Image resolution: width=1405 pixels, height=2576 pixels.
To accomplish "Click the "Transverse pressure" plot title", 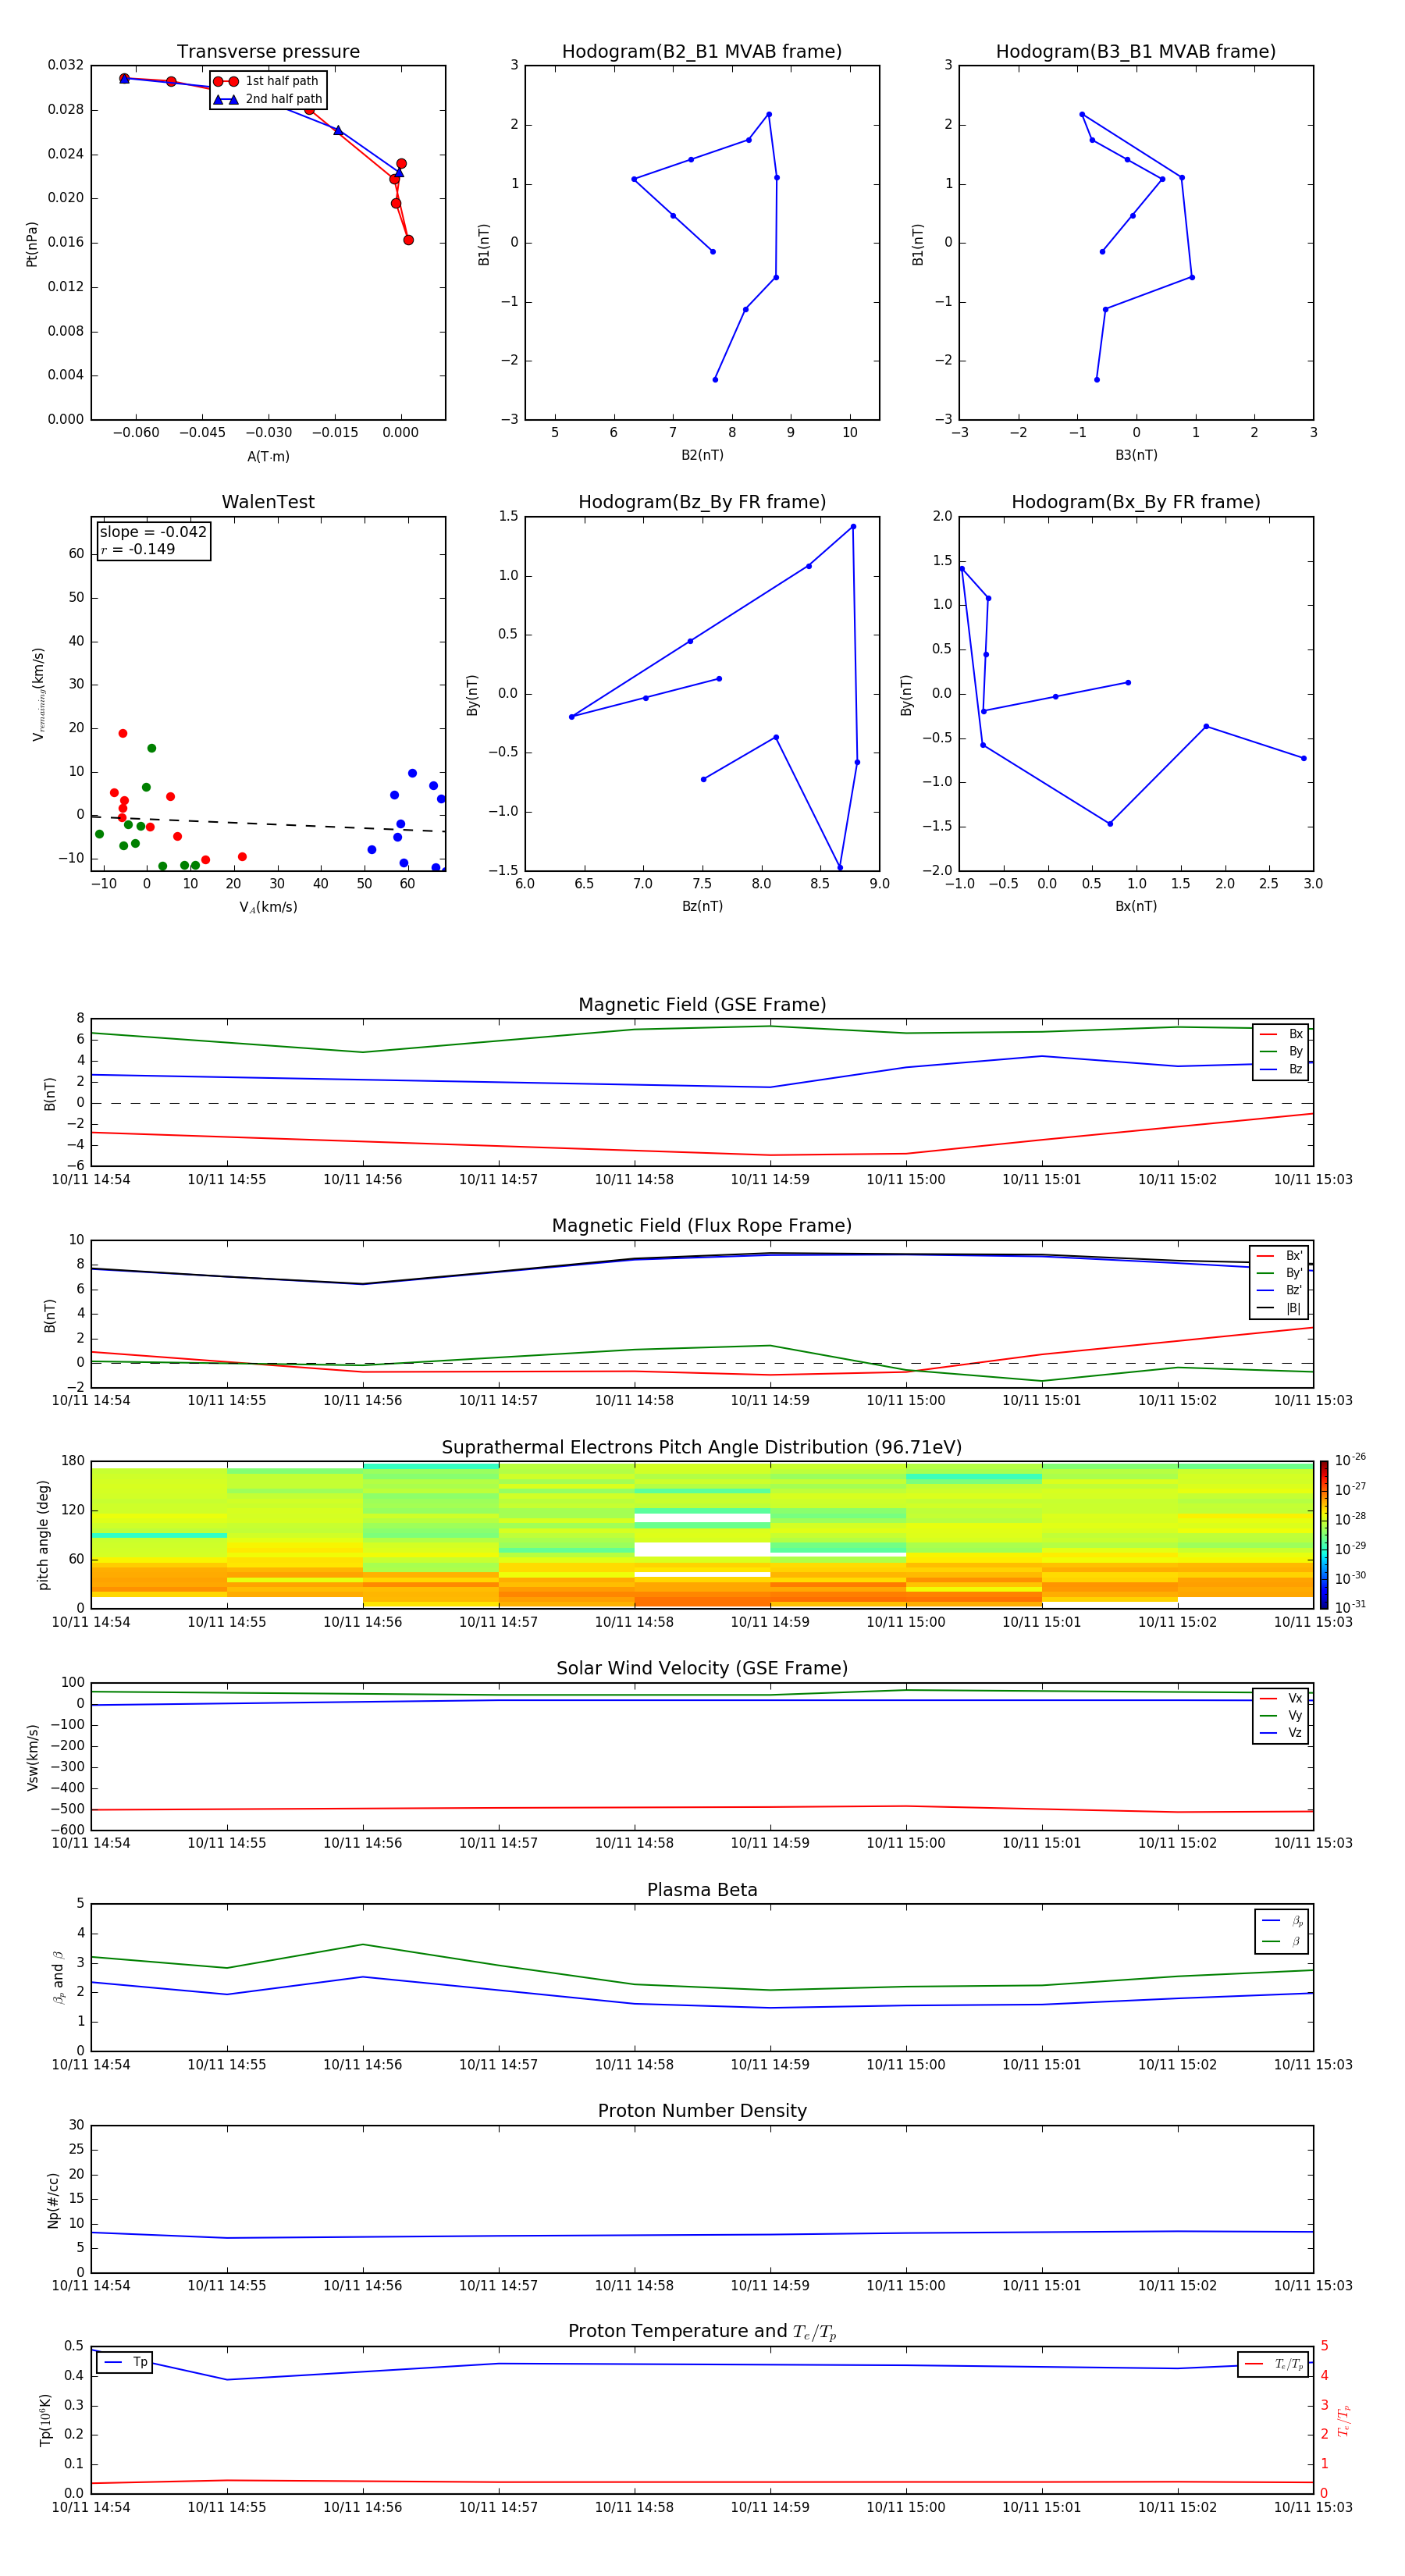I will click(x=268, y=51).
